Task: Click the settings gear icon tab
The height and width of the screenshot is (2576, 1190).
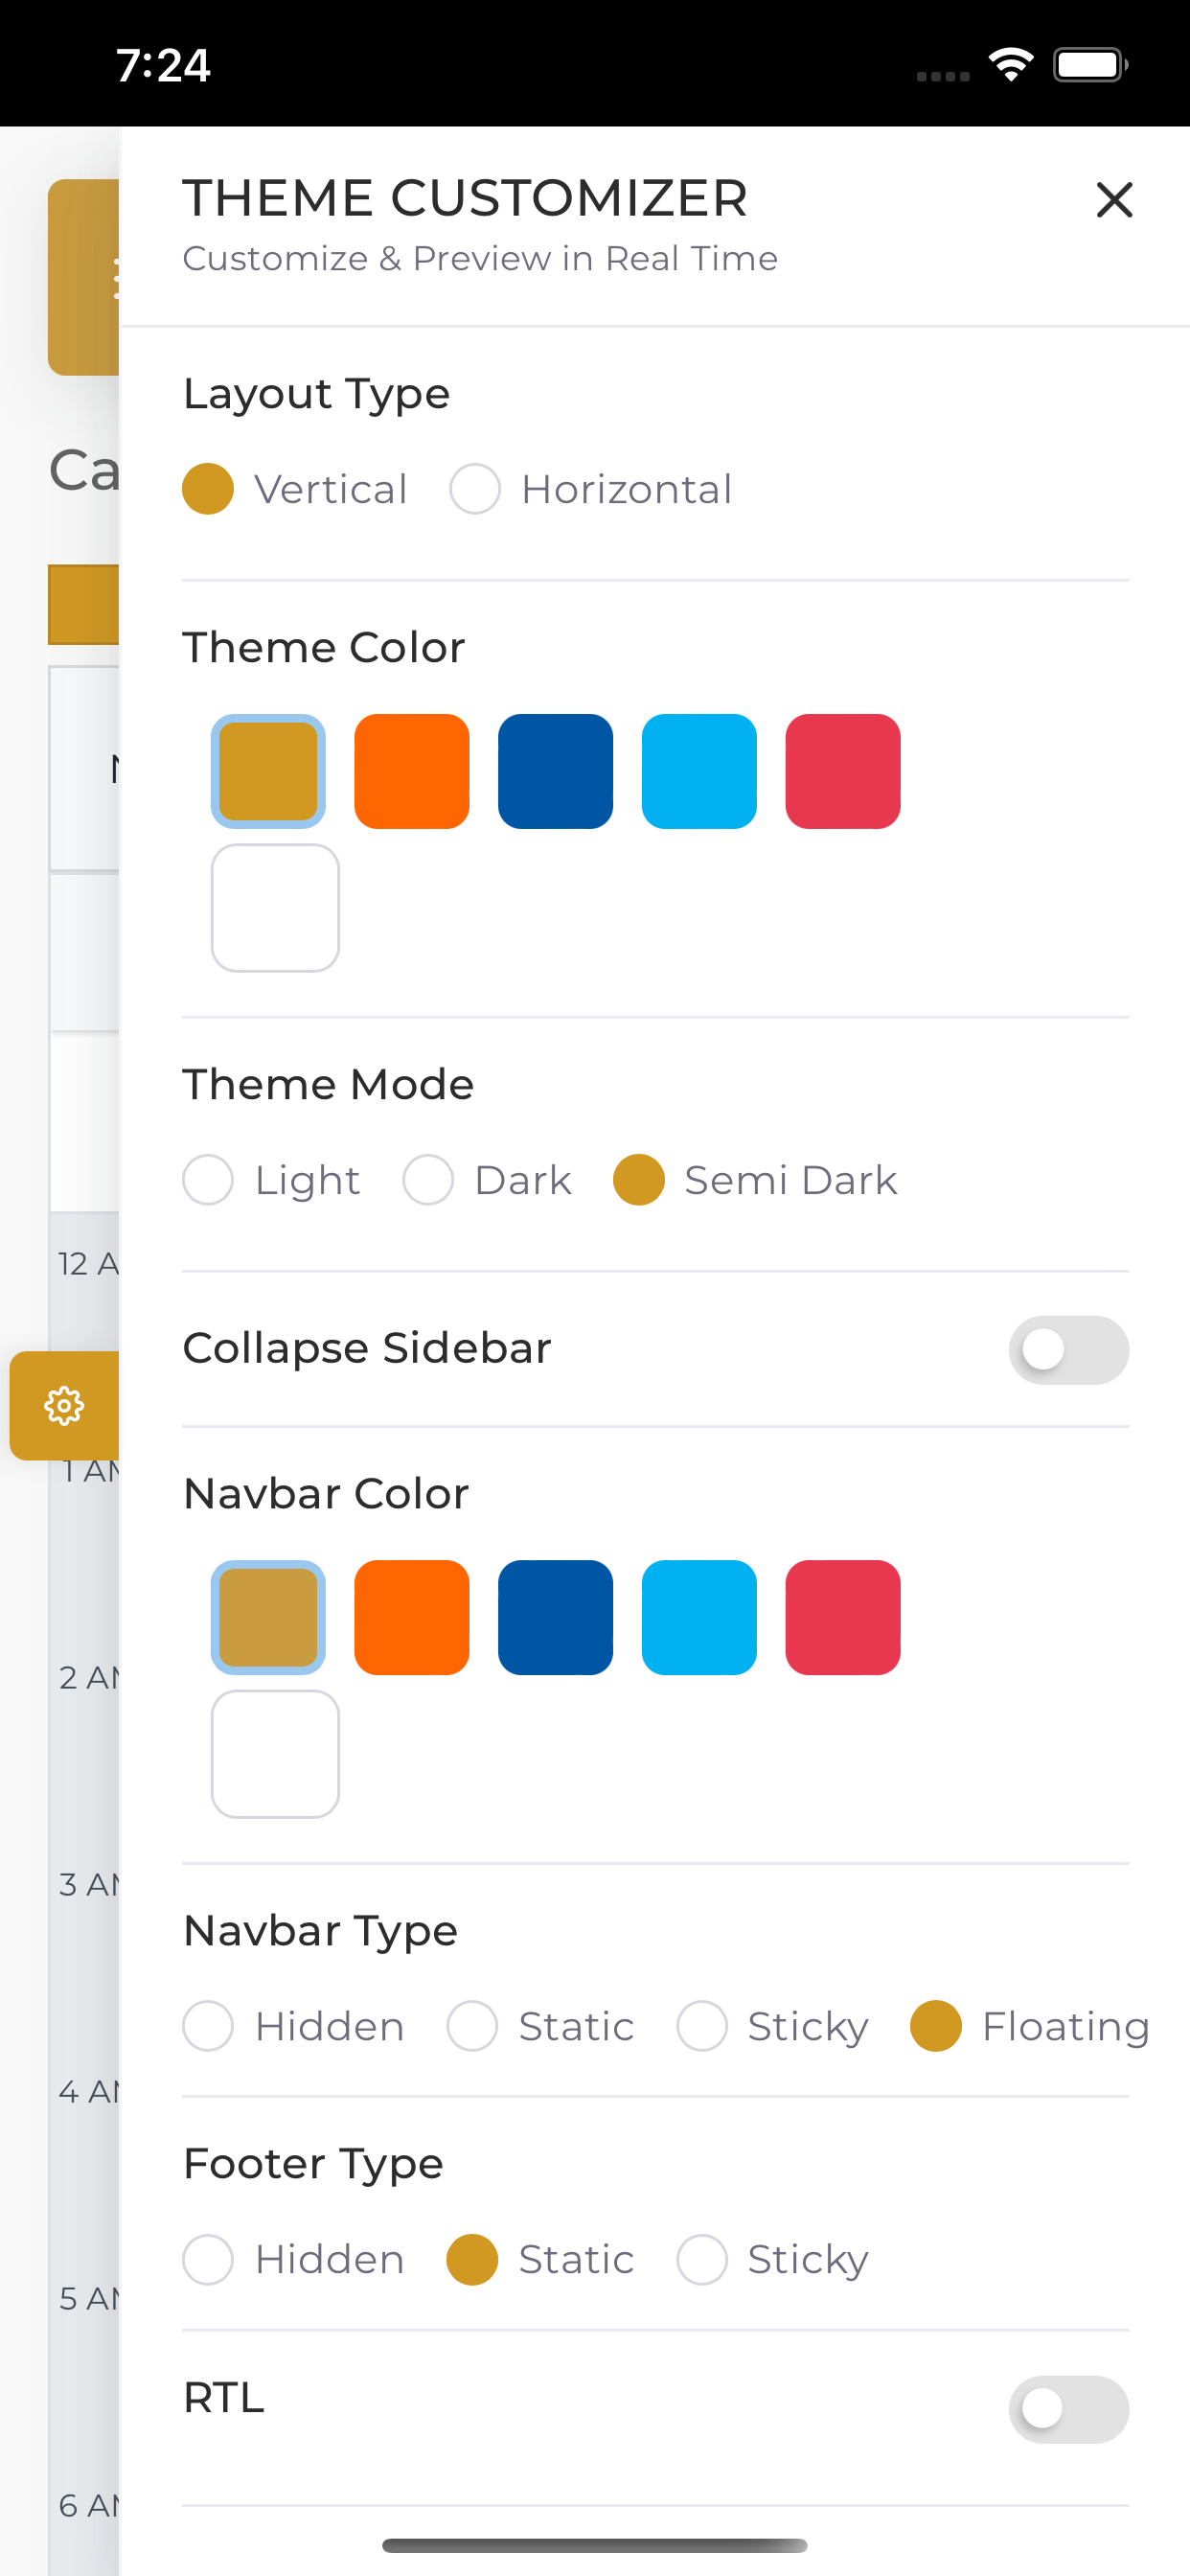Action: 64,1405
